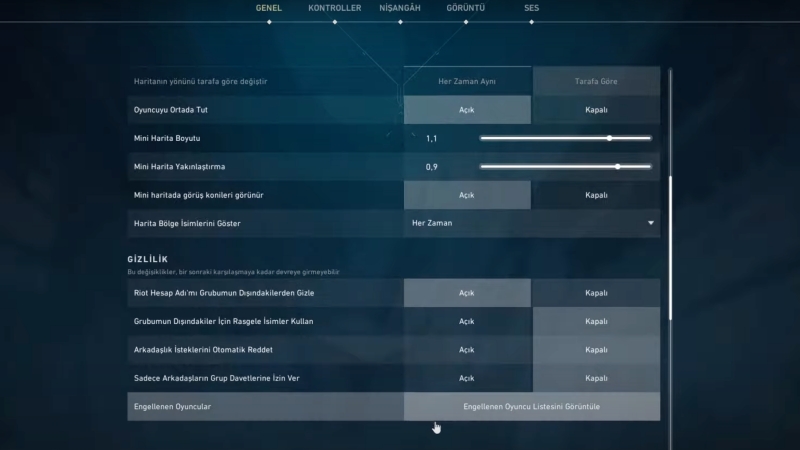Click the Mini Harita Yakınlaştırma slider handle
The width and height of the screenshot is (800, 450).
(x=618, y=167)
